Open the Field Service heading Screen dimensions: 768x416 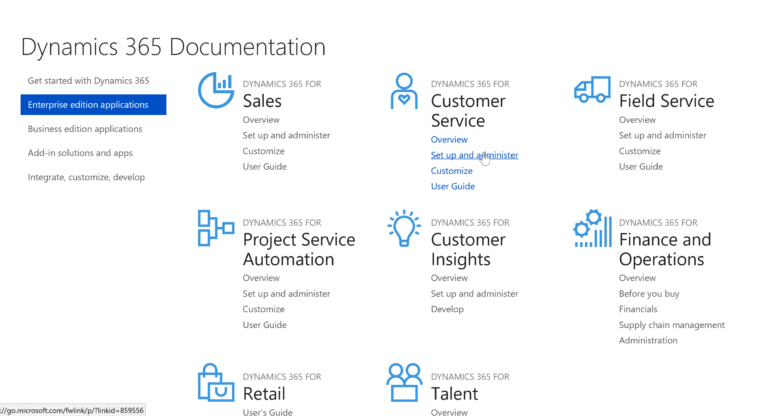pos(667,100)
